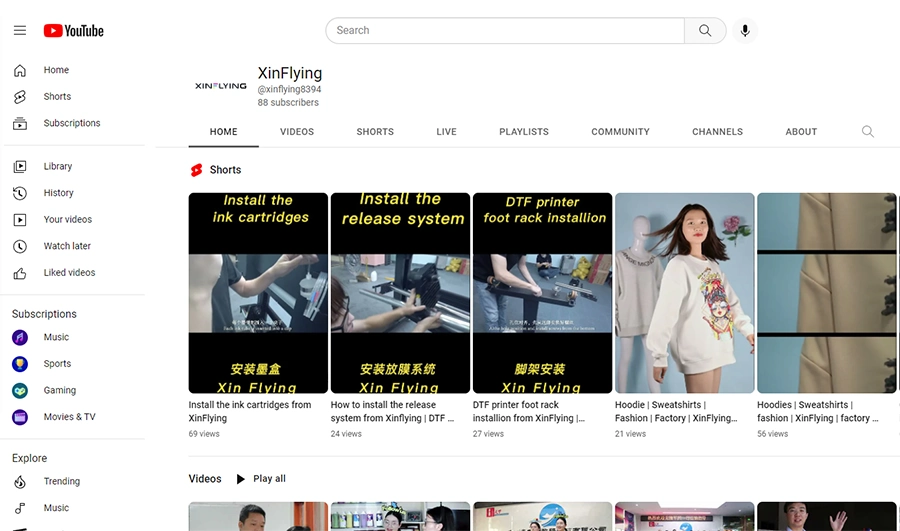Click the Trending flame icon
The image size is (900, 531).
[x=20, y=482]
